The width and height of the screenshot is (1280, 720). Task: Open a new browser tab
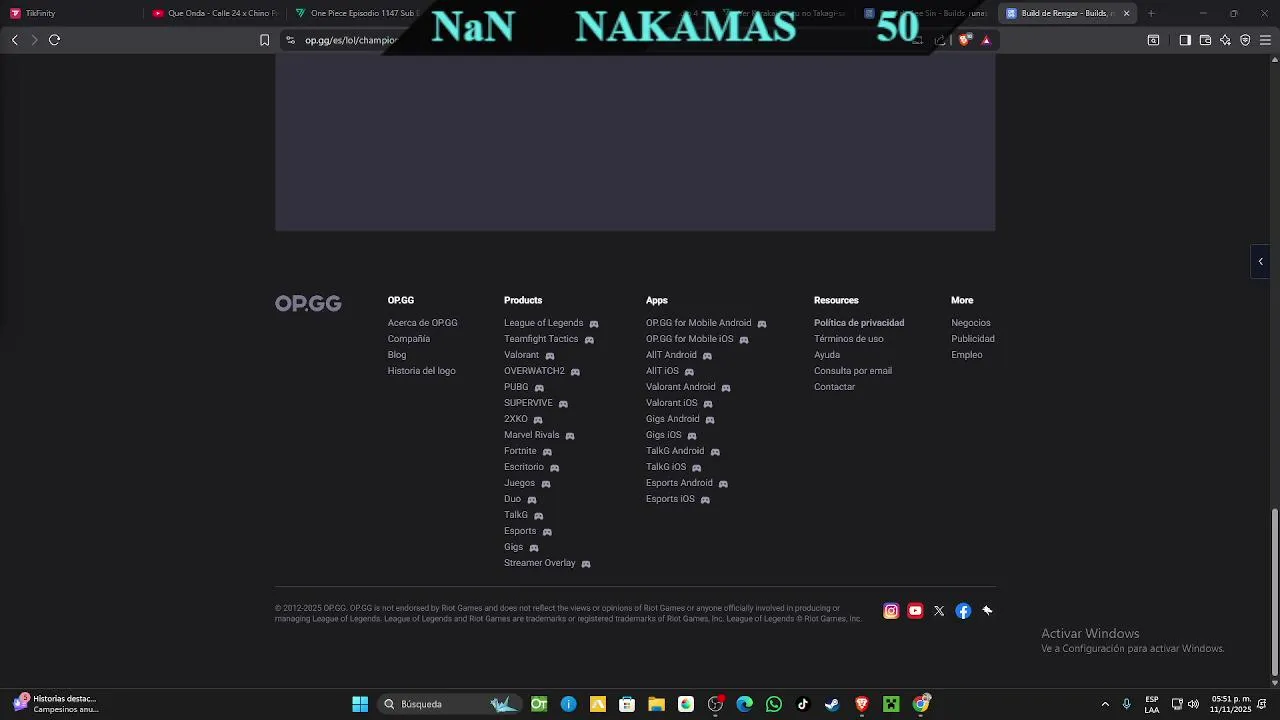tap(1151, 13)
